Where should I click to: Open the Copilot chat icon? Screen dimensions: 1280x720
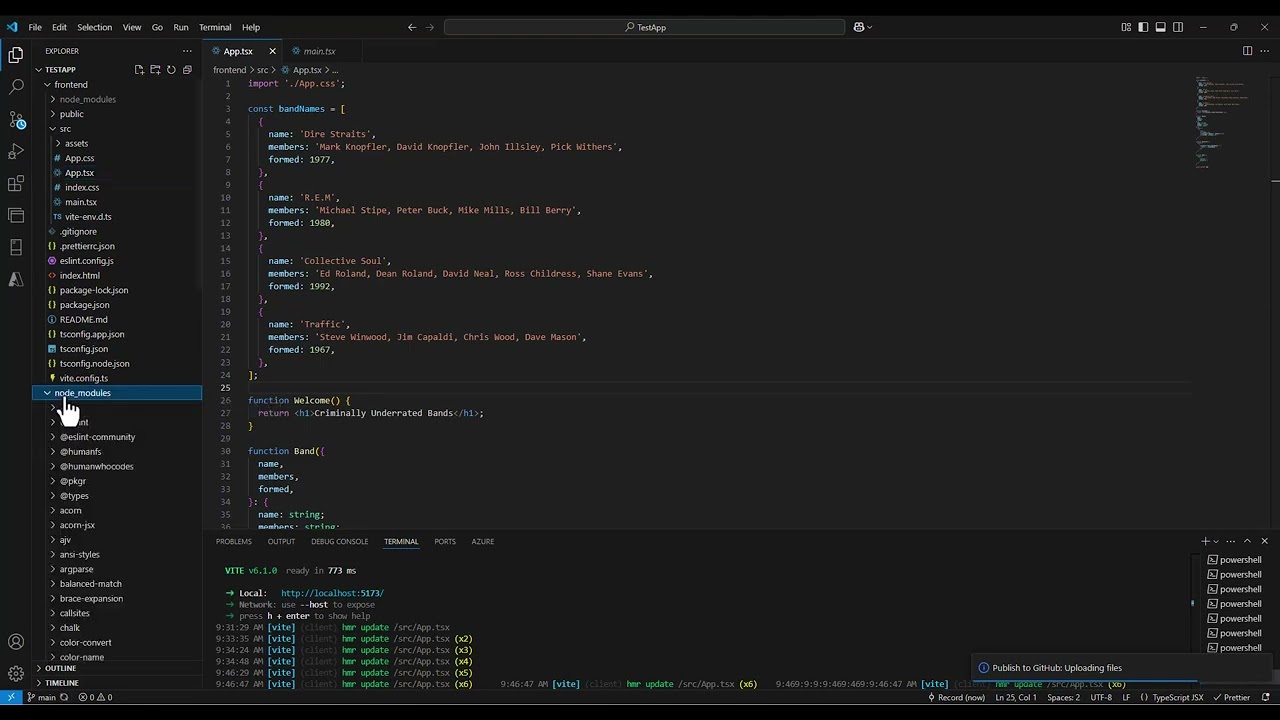(859, 27)
